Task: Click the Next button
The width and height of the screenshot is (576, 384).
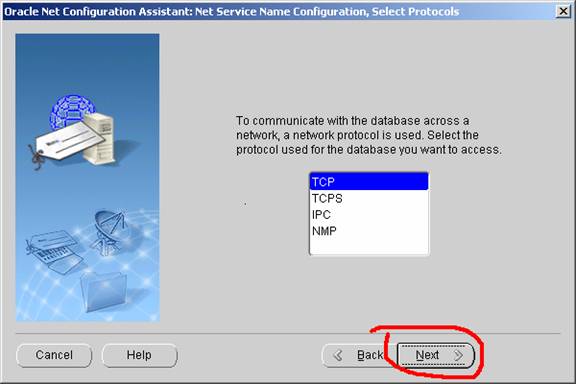Action: [x=436, y=355]
